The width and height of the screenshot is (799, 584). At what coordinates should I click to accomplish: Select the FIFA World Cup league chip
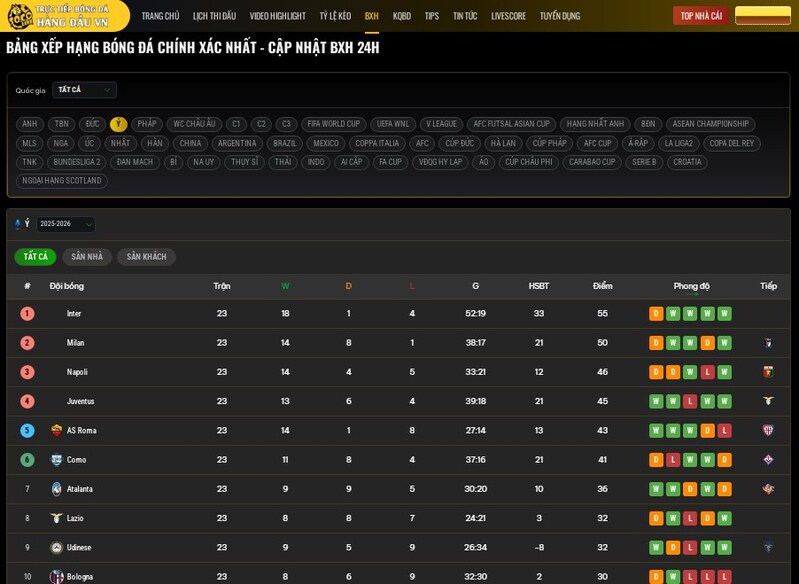333,124
